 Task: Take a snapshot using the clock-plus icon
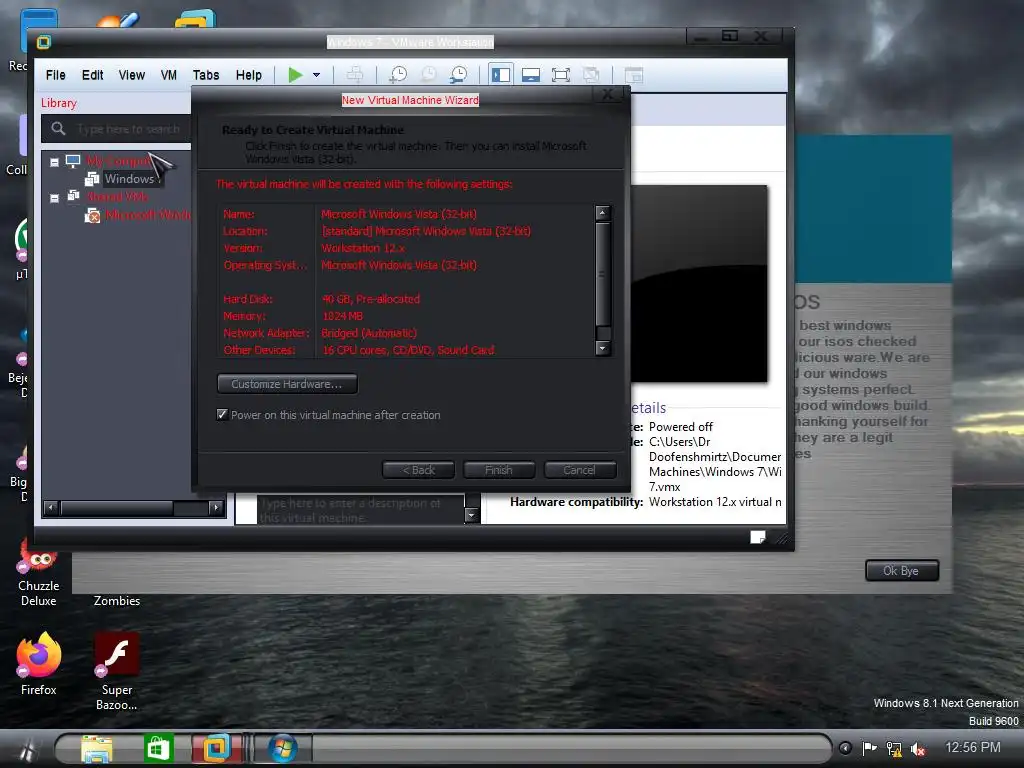(x=398, y=75)
